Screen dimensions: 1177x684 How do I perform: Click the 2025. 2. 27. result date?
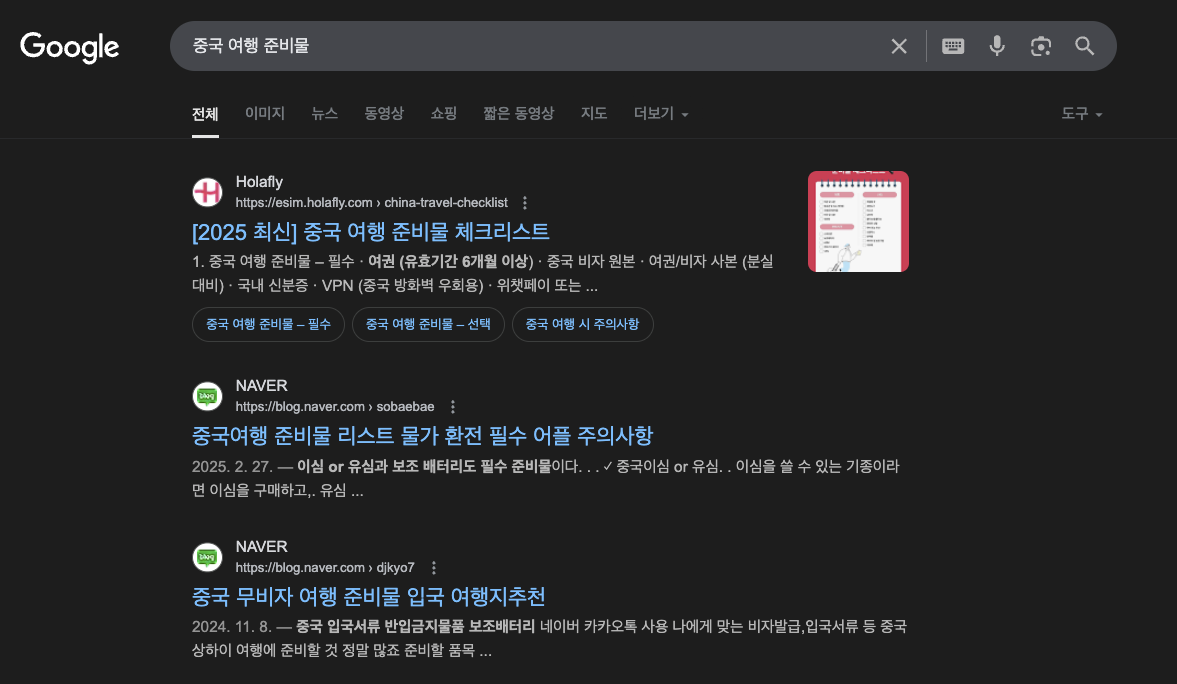pos(232,467)
